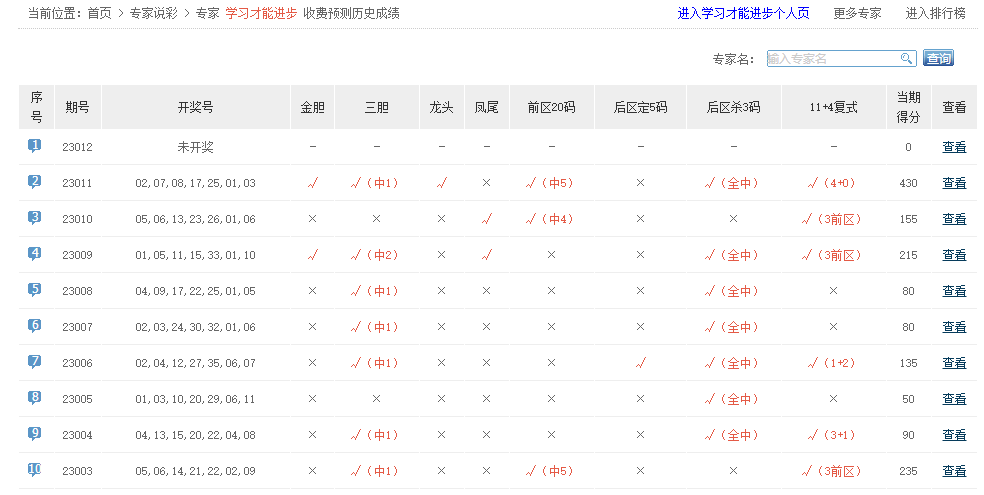The width and height of the screenshot is (984, 495).
Task: Click the number 9 row badge icon
Action: (35, 434)
